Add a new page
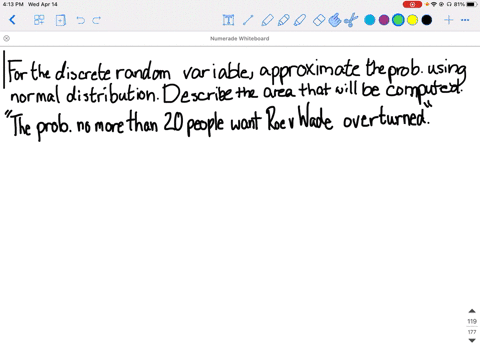 pyautogui.click(x=60, y=20)
